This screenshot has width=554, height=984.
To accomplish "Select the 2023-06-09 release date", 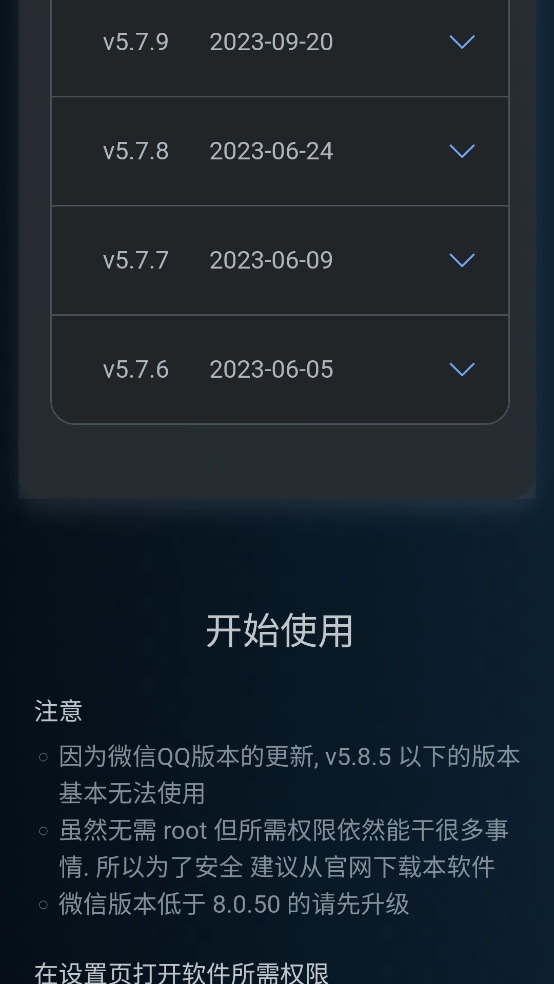I will pos(271,260).
